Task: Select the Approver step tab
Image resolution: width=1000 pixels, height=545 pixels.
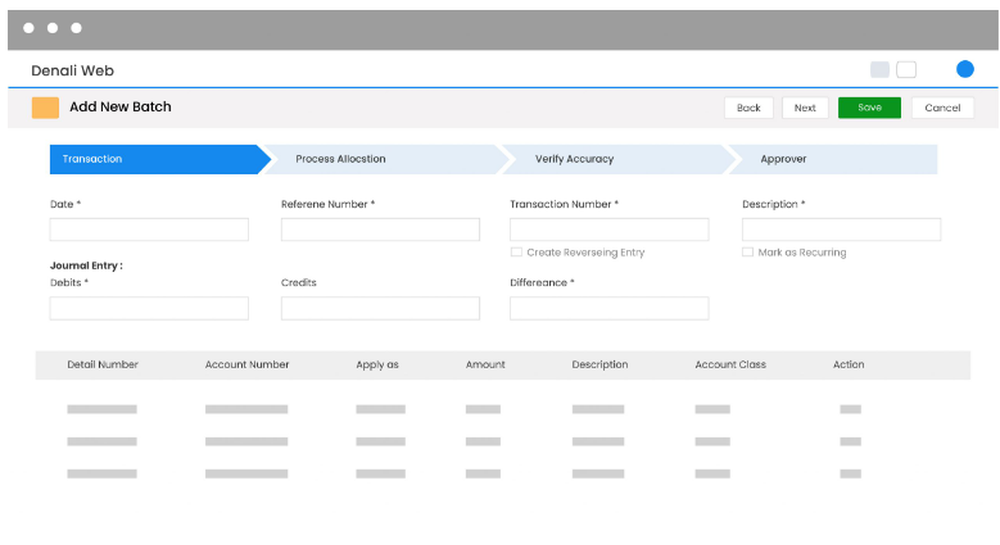Action: click(833, 159)
